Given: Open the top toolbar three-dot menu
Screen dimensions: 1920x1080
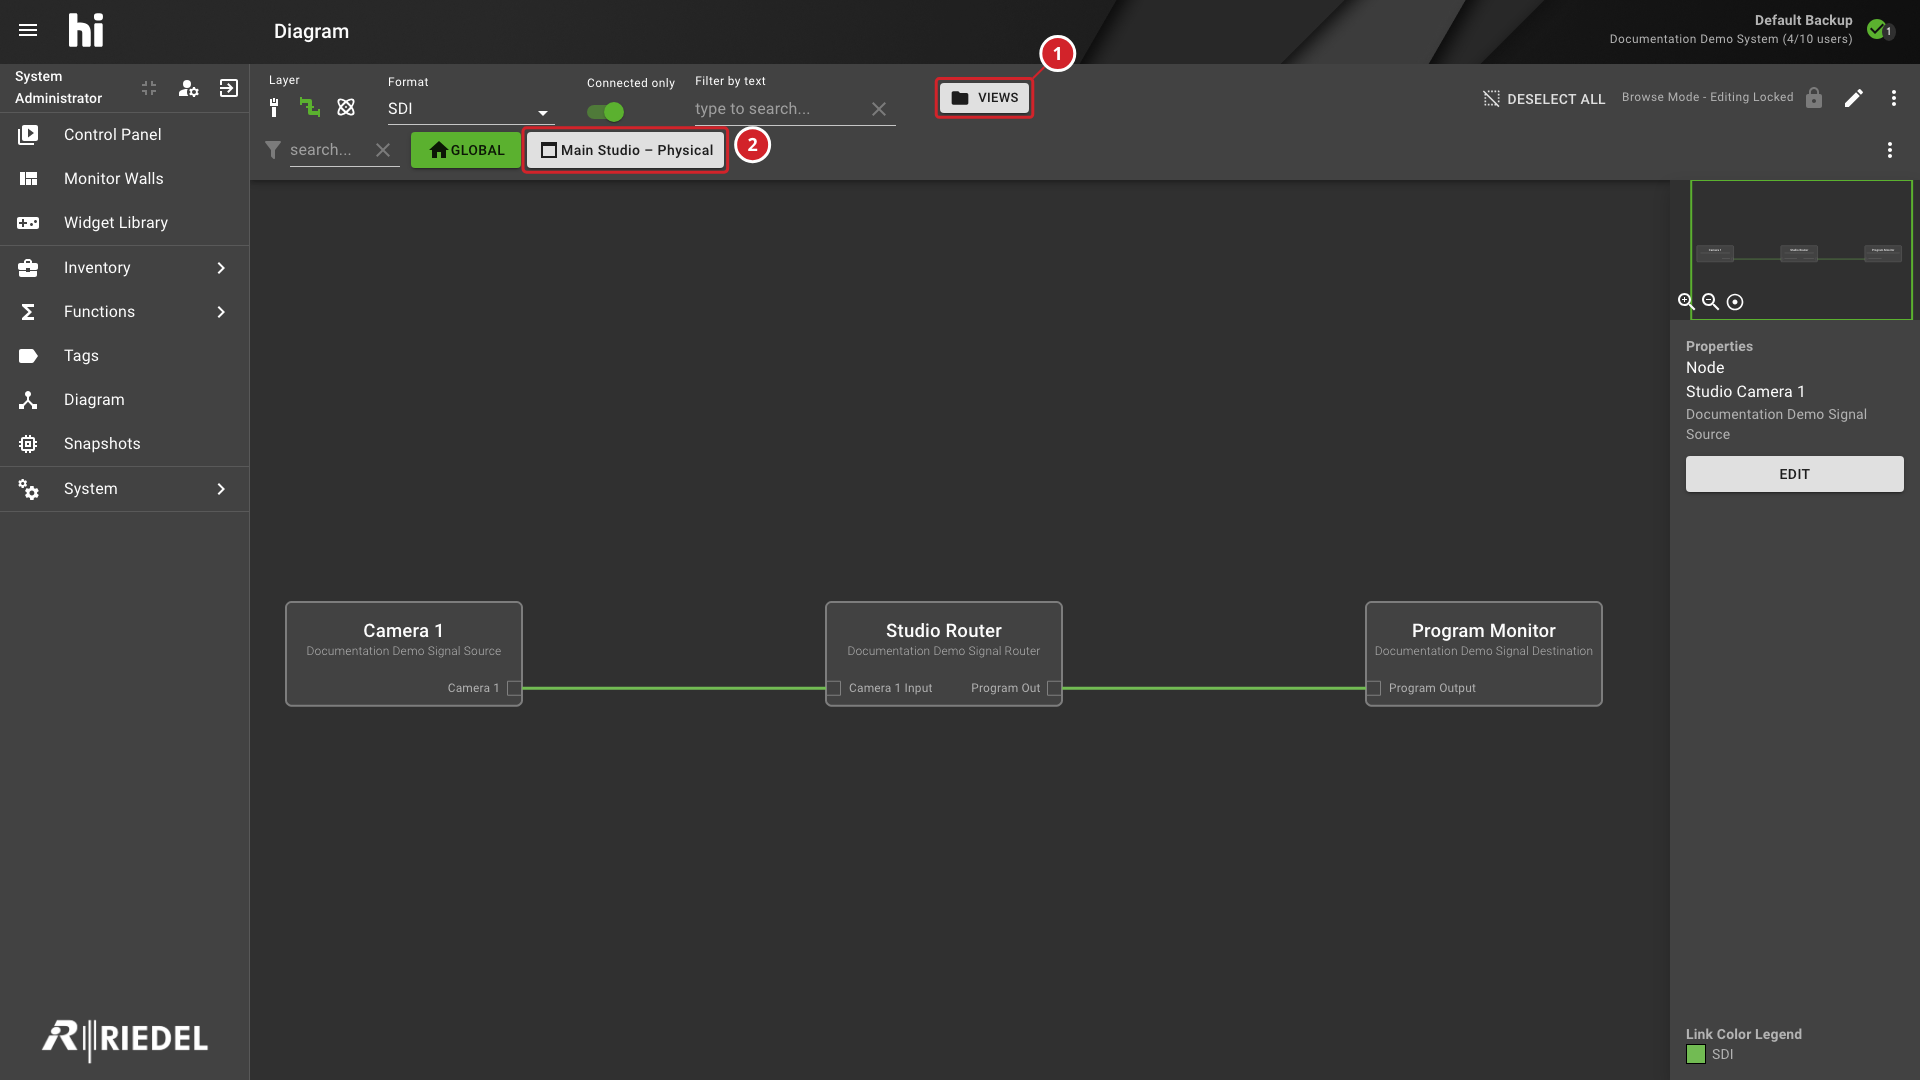Looking at the screenshot, I should click(x=1894, y=98).
